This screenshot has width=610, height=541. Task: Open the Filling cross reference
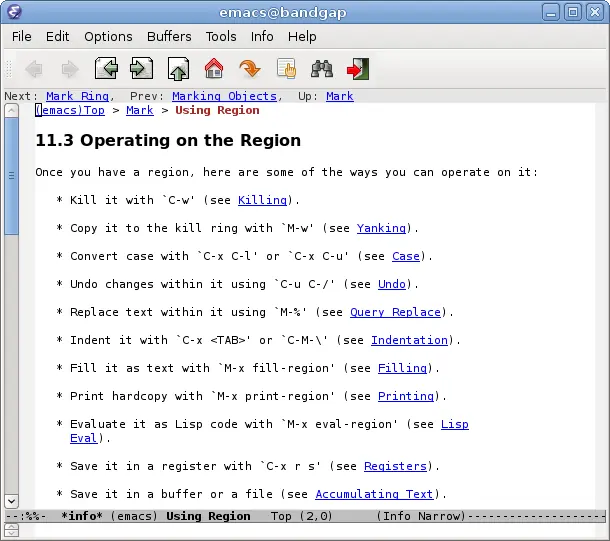[402, 368]
